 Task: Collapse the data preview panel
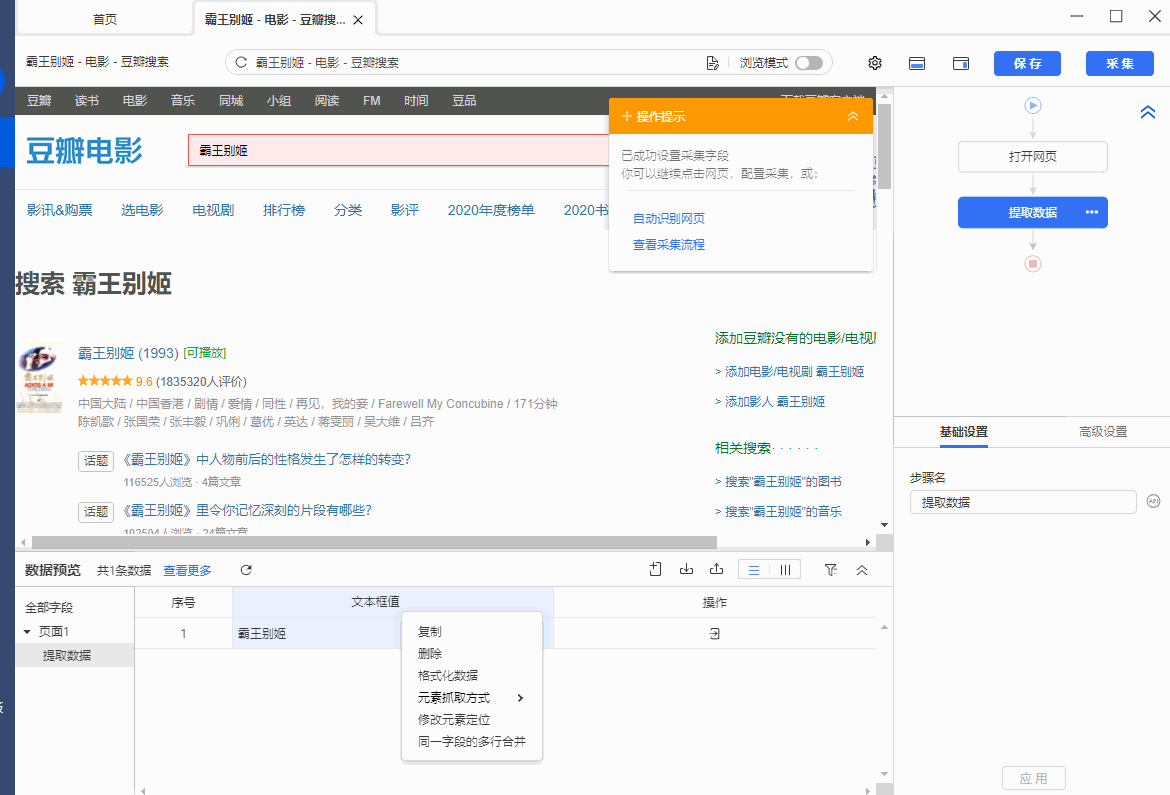[x=862, y=570]
